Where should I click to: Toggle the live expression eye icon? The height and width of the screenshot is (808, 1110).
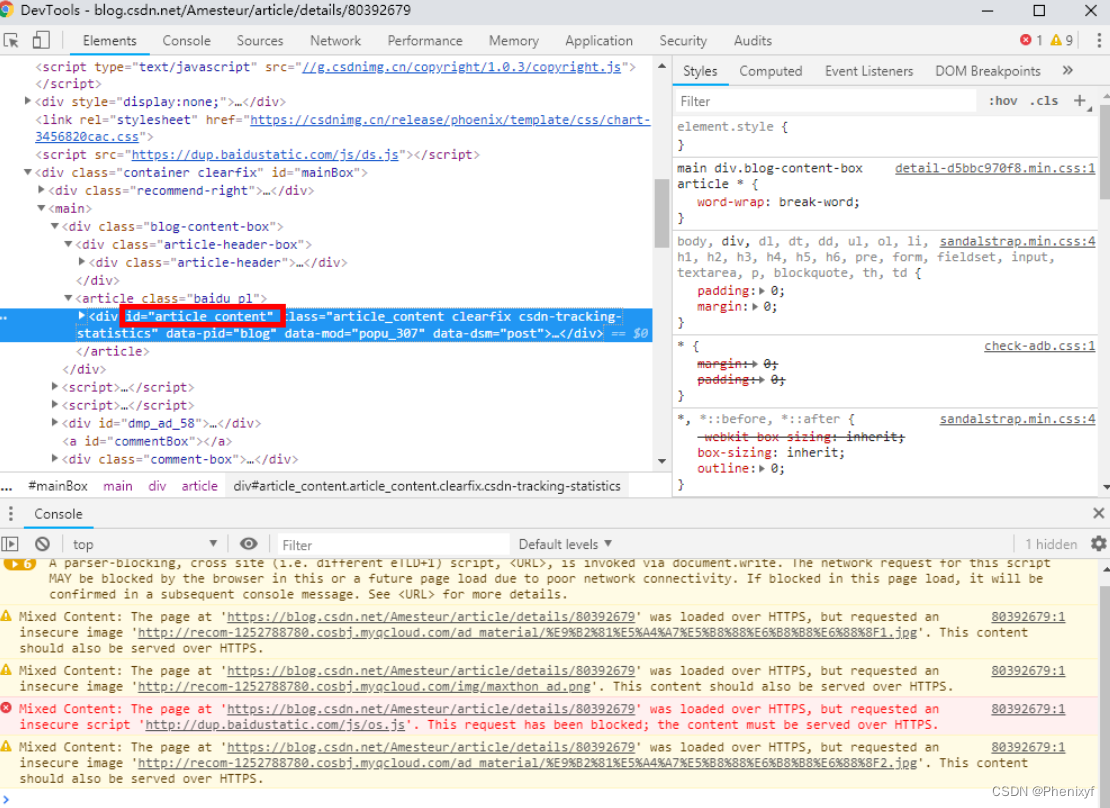248,544
